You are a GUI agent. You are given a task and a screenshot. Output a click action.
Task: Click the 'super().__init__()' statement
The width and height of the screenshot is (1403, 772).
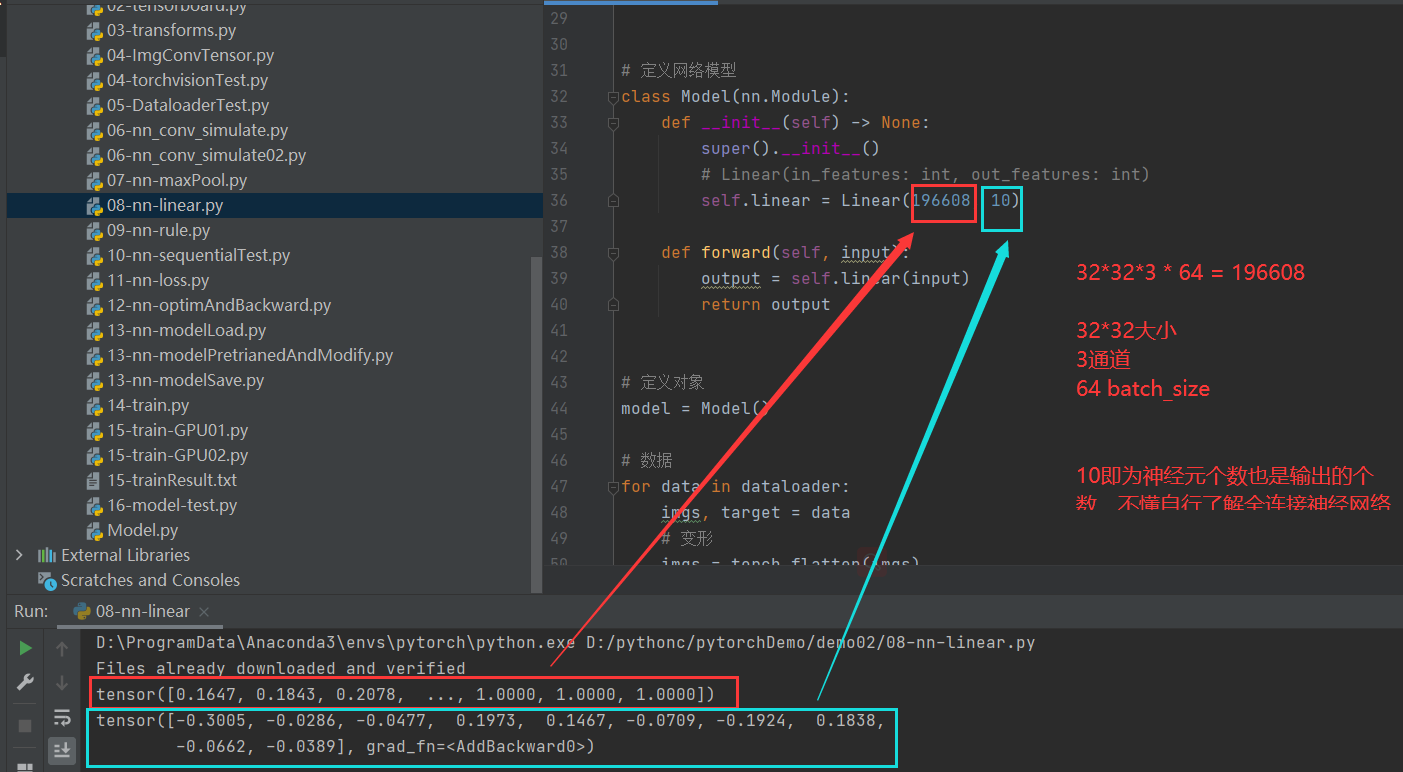click(x=790, y=149)
